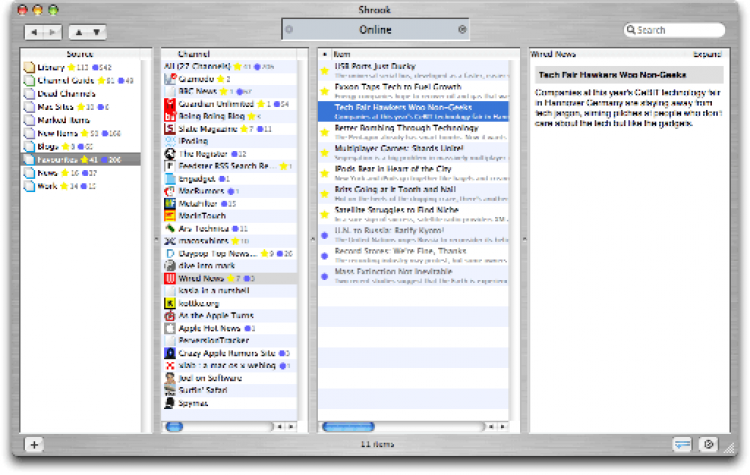Click the Spymac channel icon
The image size is (750, 475).
(170, 403)
